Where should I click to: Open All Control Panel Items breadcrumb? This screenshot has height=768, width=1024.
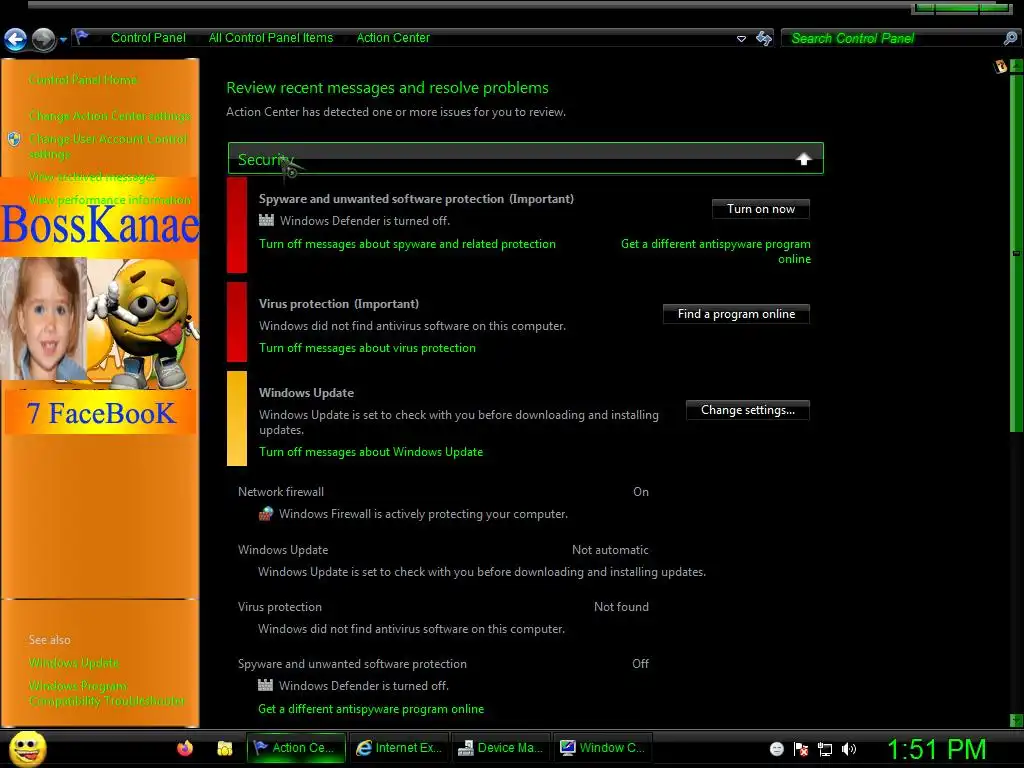click(x=270, y=38)
